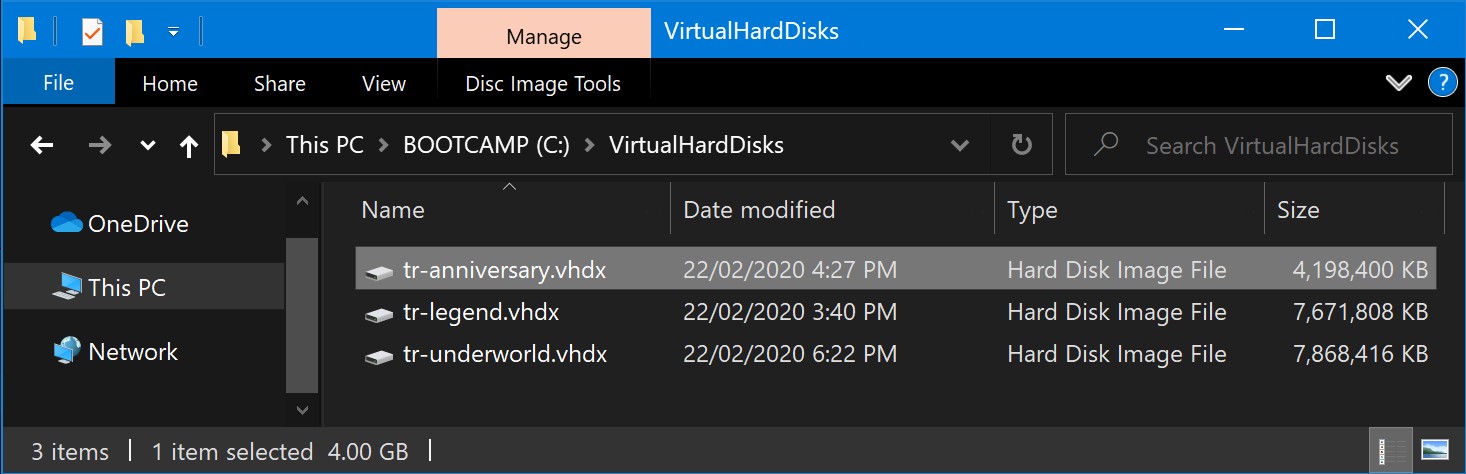Click the blue Help question mark icon
1466x474 pixels.
tap(1441, 83)
